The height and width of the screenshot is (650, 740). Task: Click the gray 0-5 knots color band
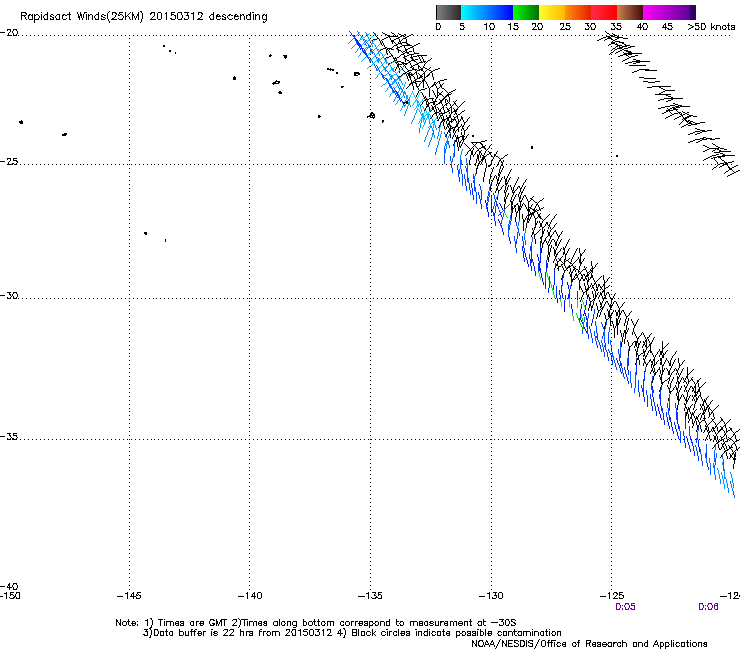[x=448, y=12]
